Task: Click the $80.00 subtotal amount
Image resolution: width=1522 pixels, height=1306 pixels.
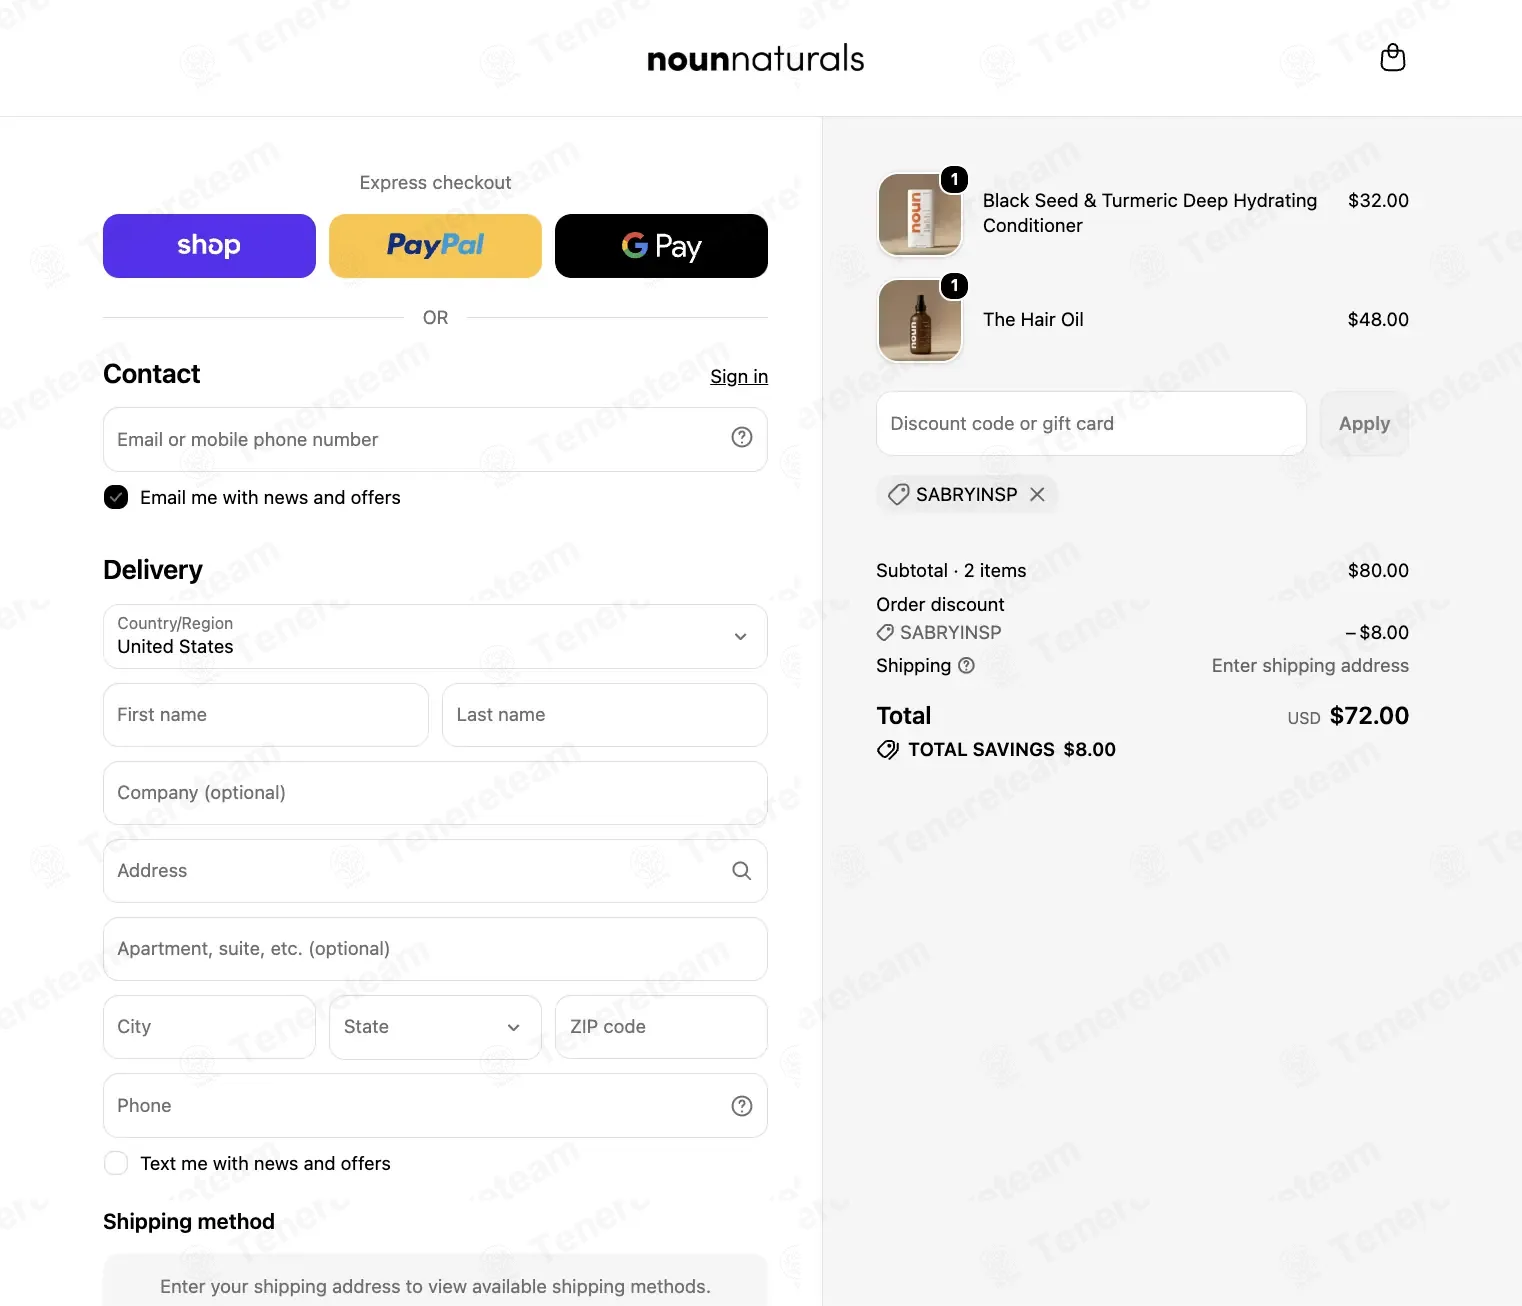Action: click(1378, 571)
